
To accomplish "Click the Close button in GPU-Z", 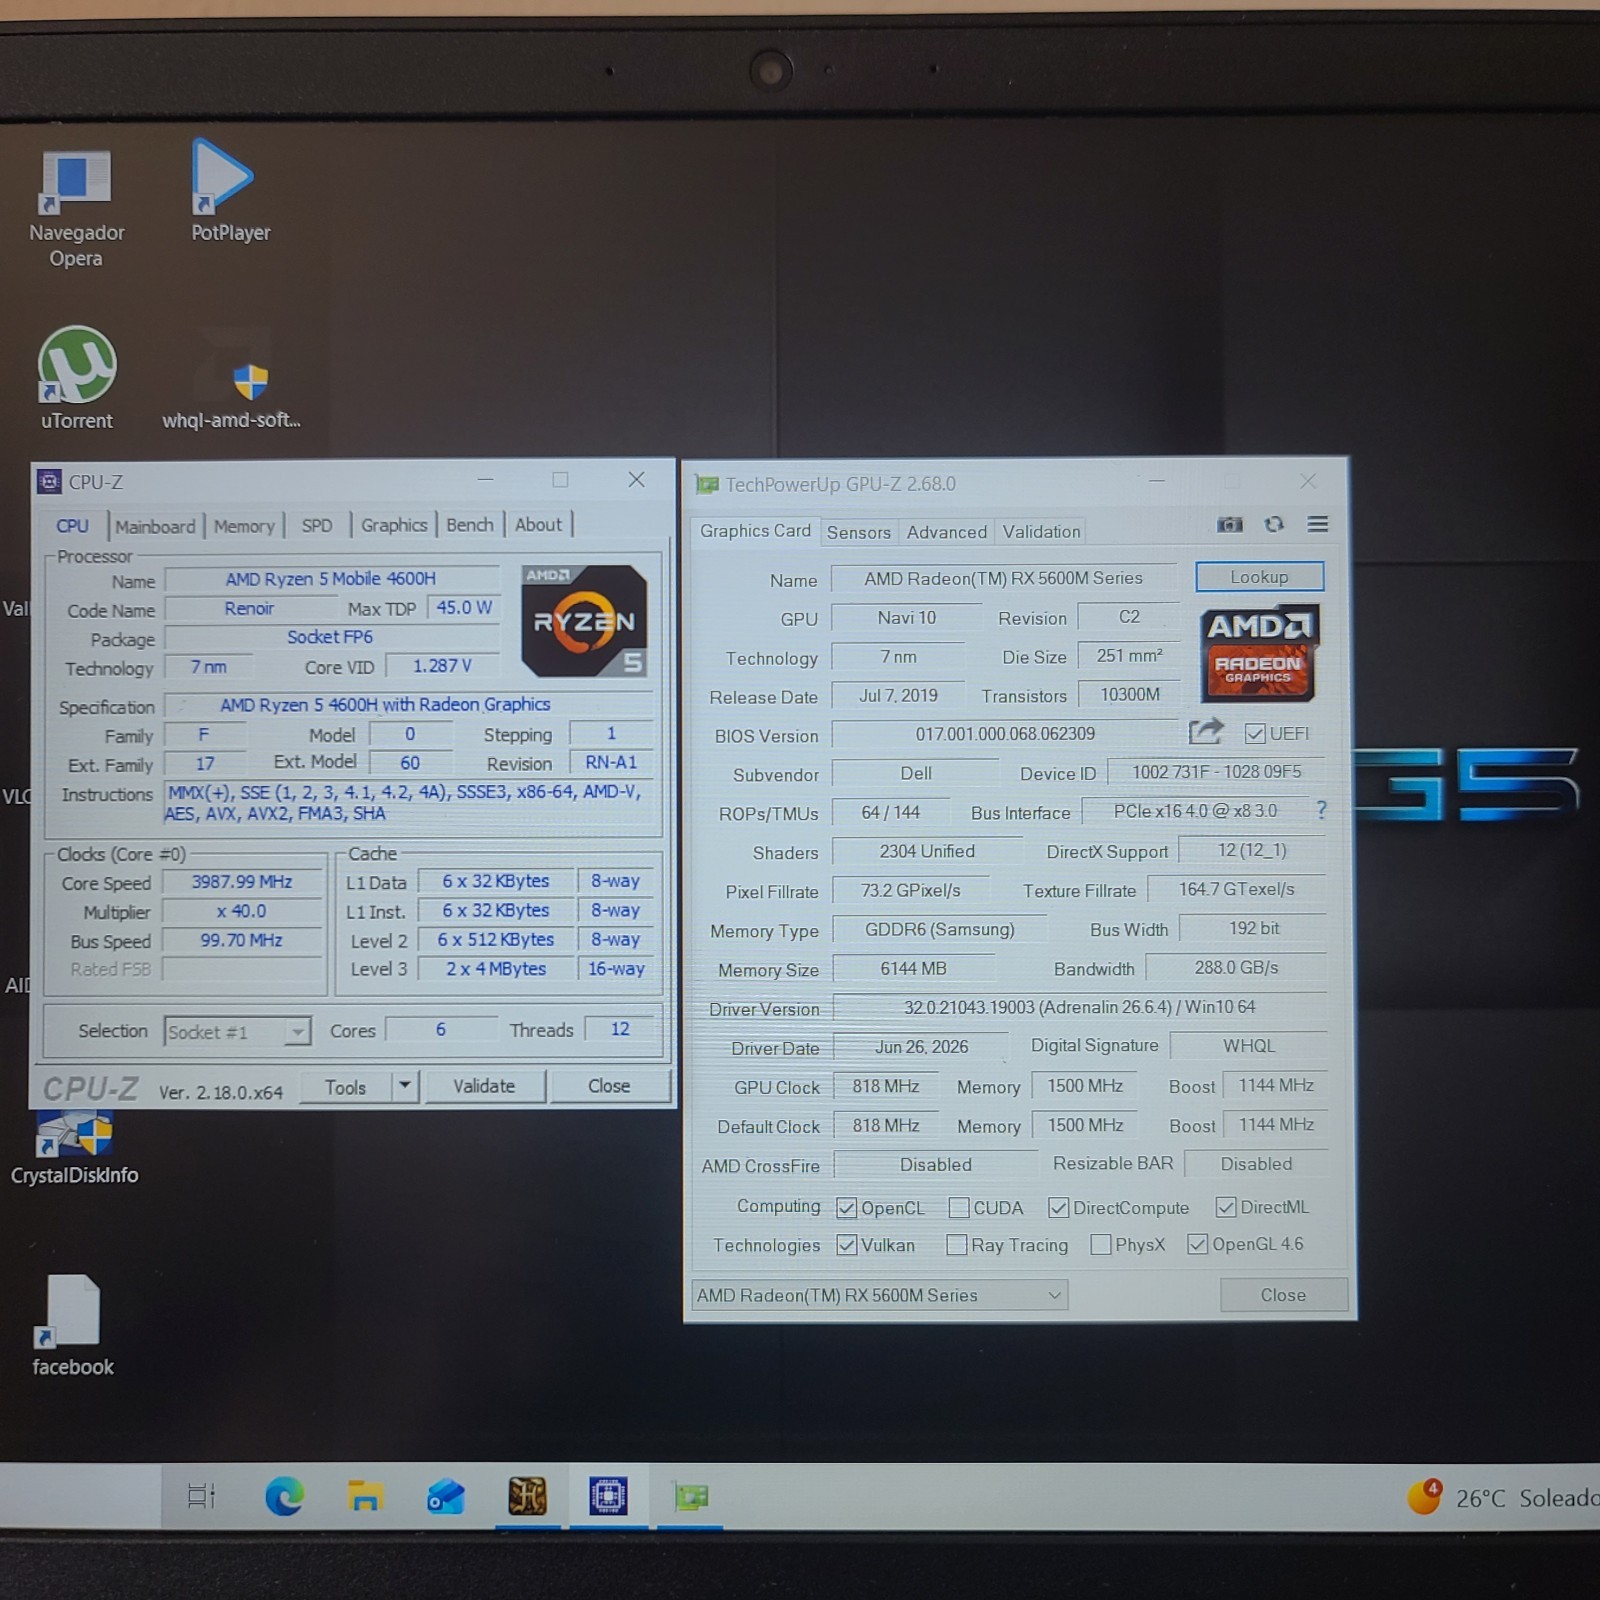I will (x=1283, y=1295).
